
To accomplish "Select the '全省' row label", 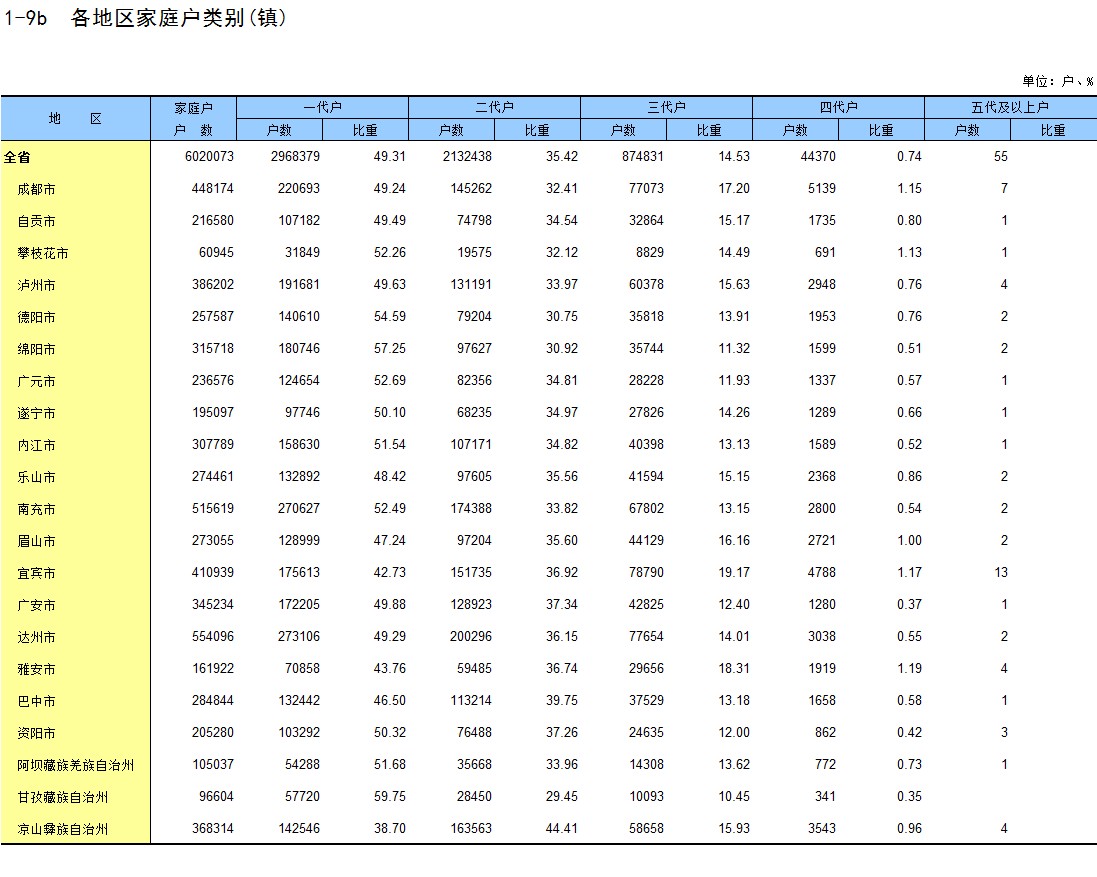I will pos(17,157).
